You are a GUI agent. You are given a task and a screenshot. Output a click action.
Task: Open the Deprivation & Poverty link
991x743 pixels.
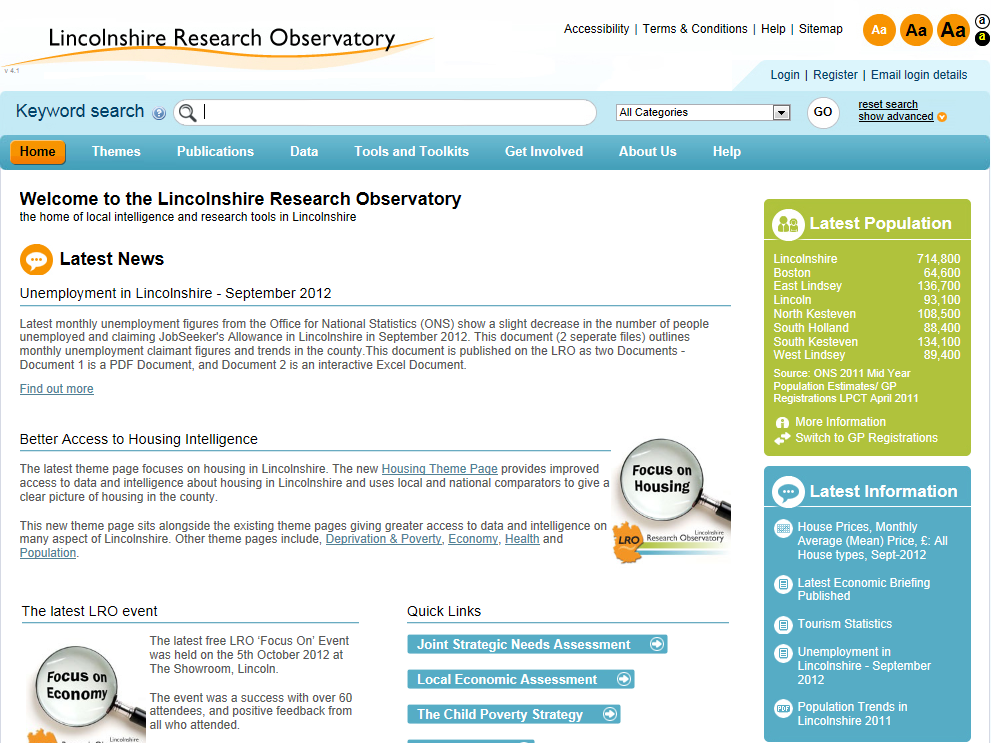click(x=384, y=539)
